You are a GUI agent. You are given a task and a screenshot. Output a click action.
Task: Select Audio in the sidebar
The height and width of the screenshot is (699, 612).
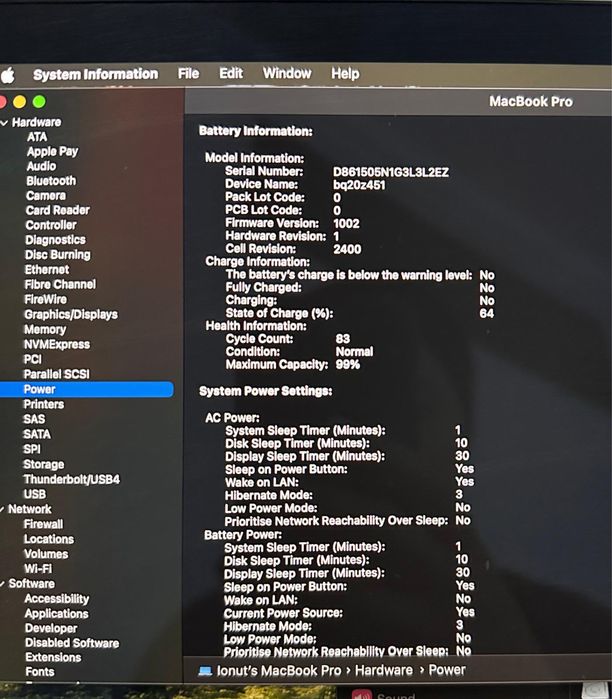tap(41, 166)
